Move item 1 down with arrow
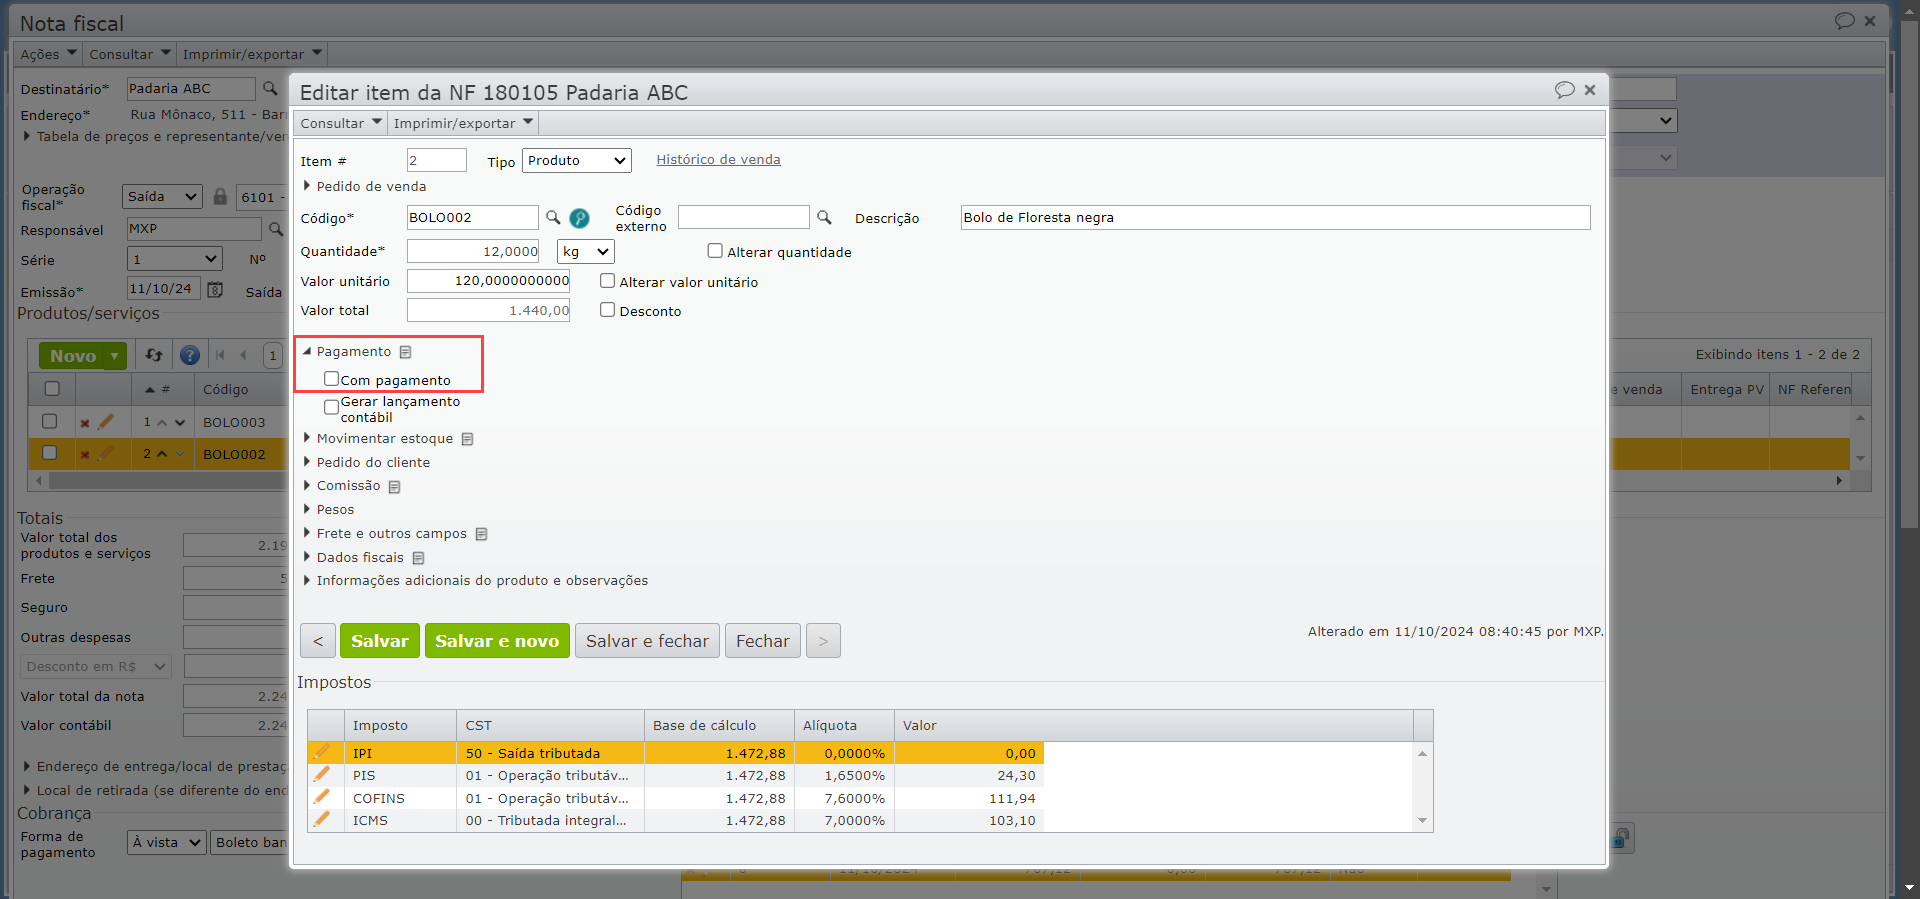The image size is (1920, 899). tap(180, 423)
